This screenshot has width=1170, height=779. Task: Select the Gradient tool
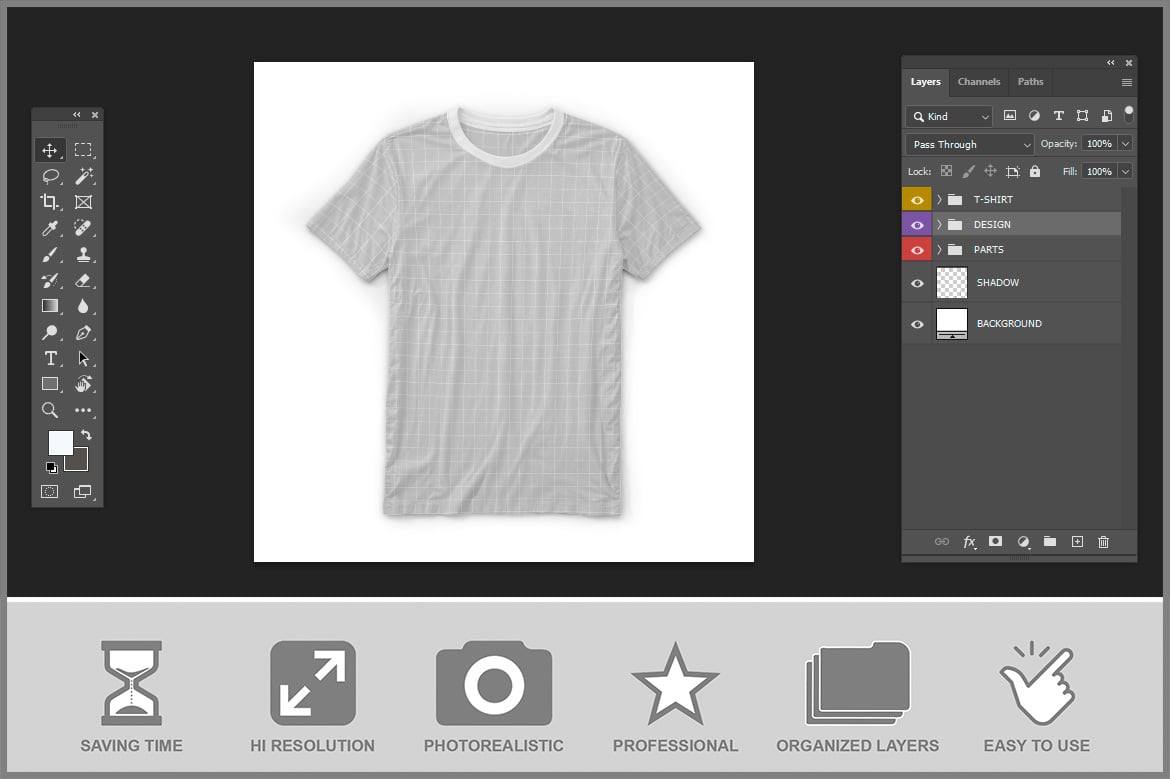pos(50,306)
